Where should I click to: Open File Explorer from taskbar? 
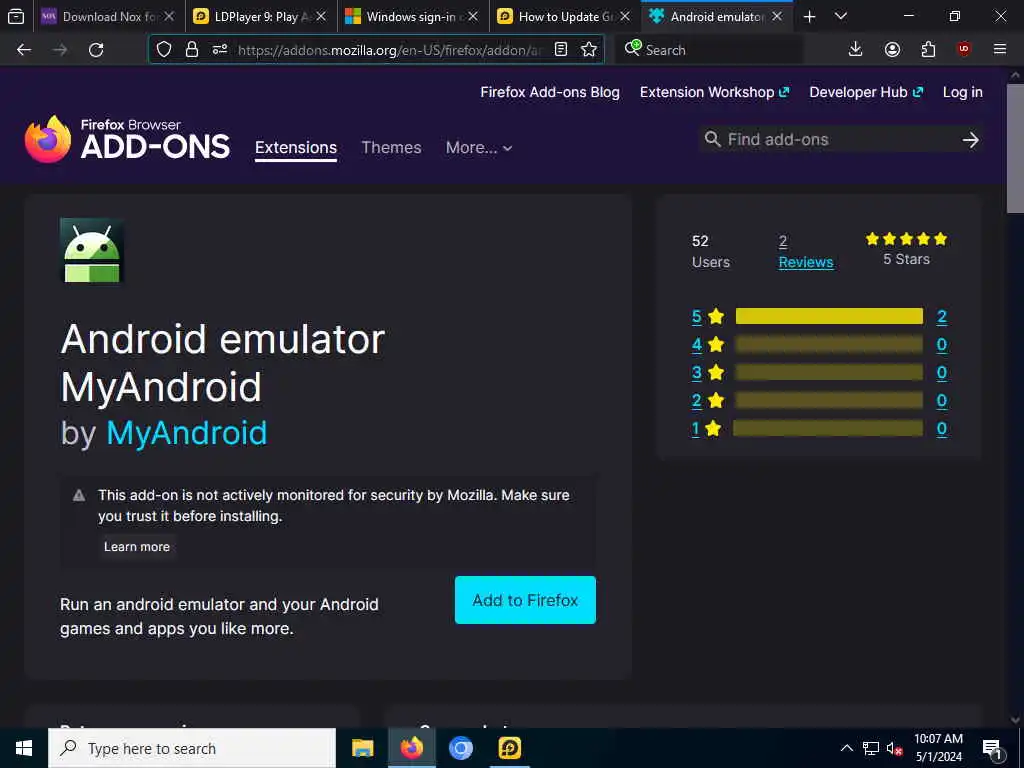362,748
